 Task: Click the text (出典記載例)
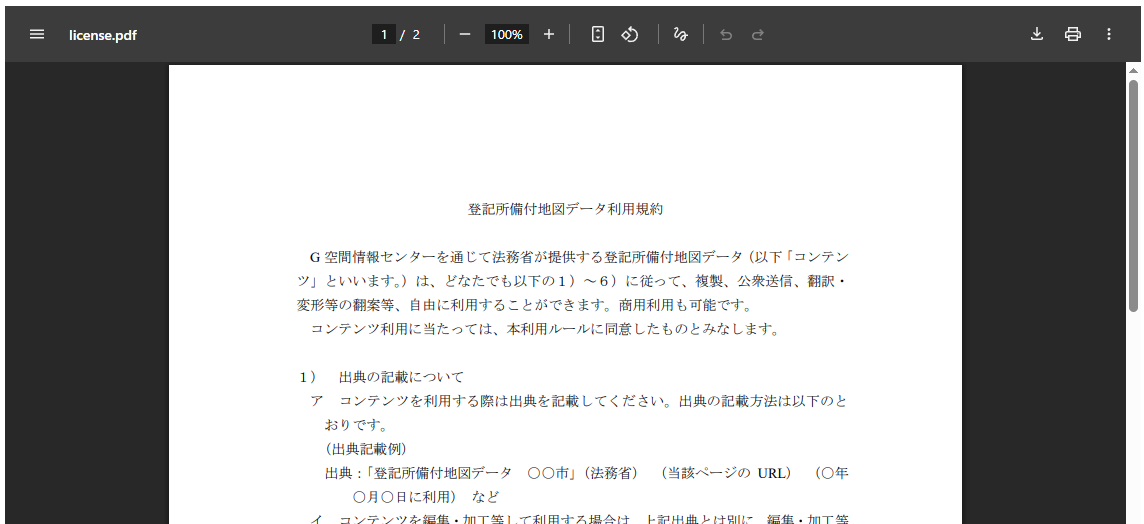(366, 449)
